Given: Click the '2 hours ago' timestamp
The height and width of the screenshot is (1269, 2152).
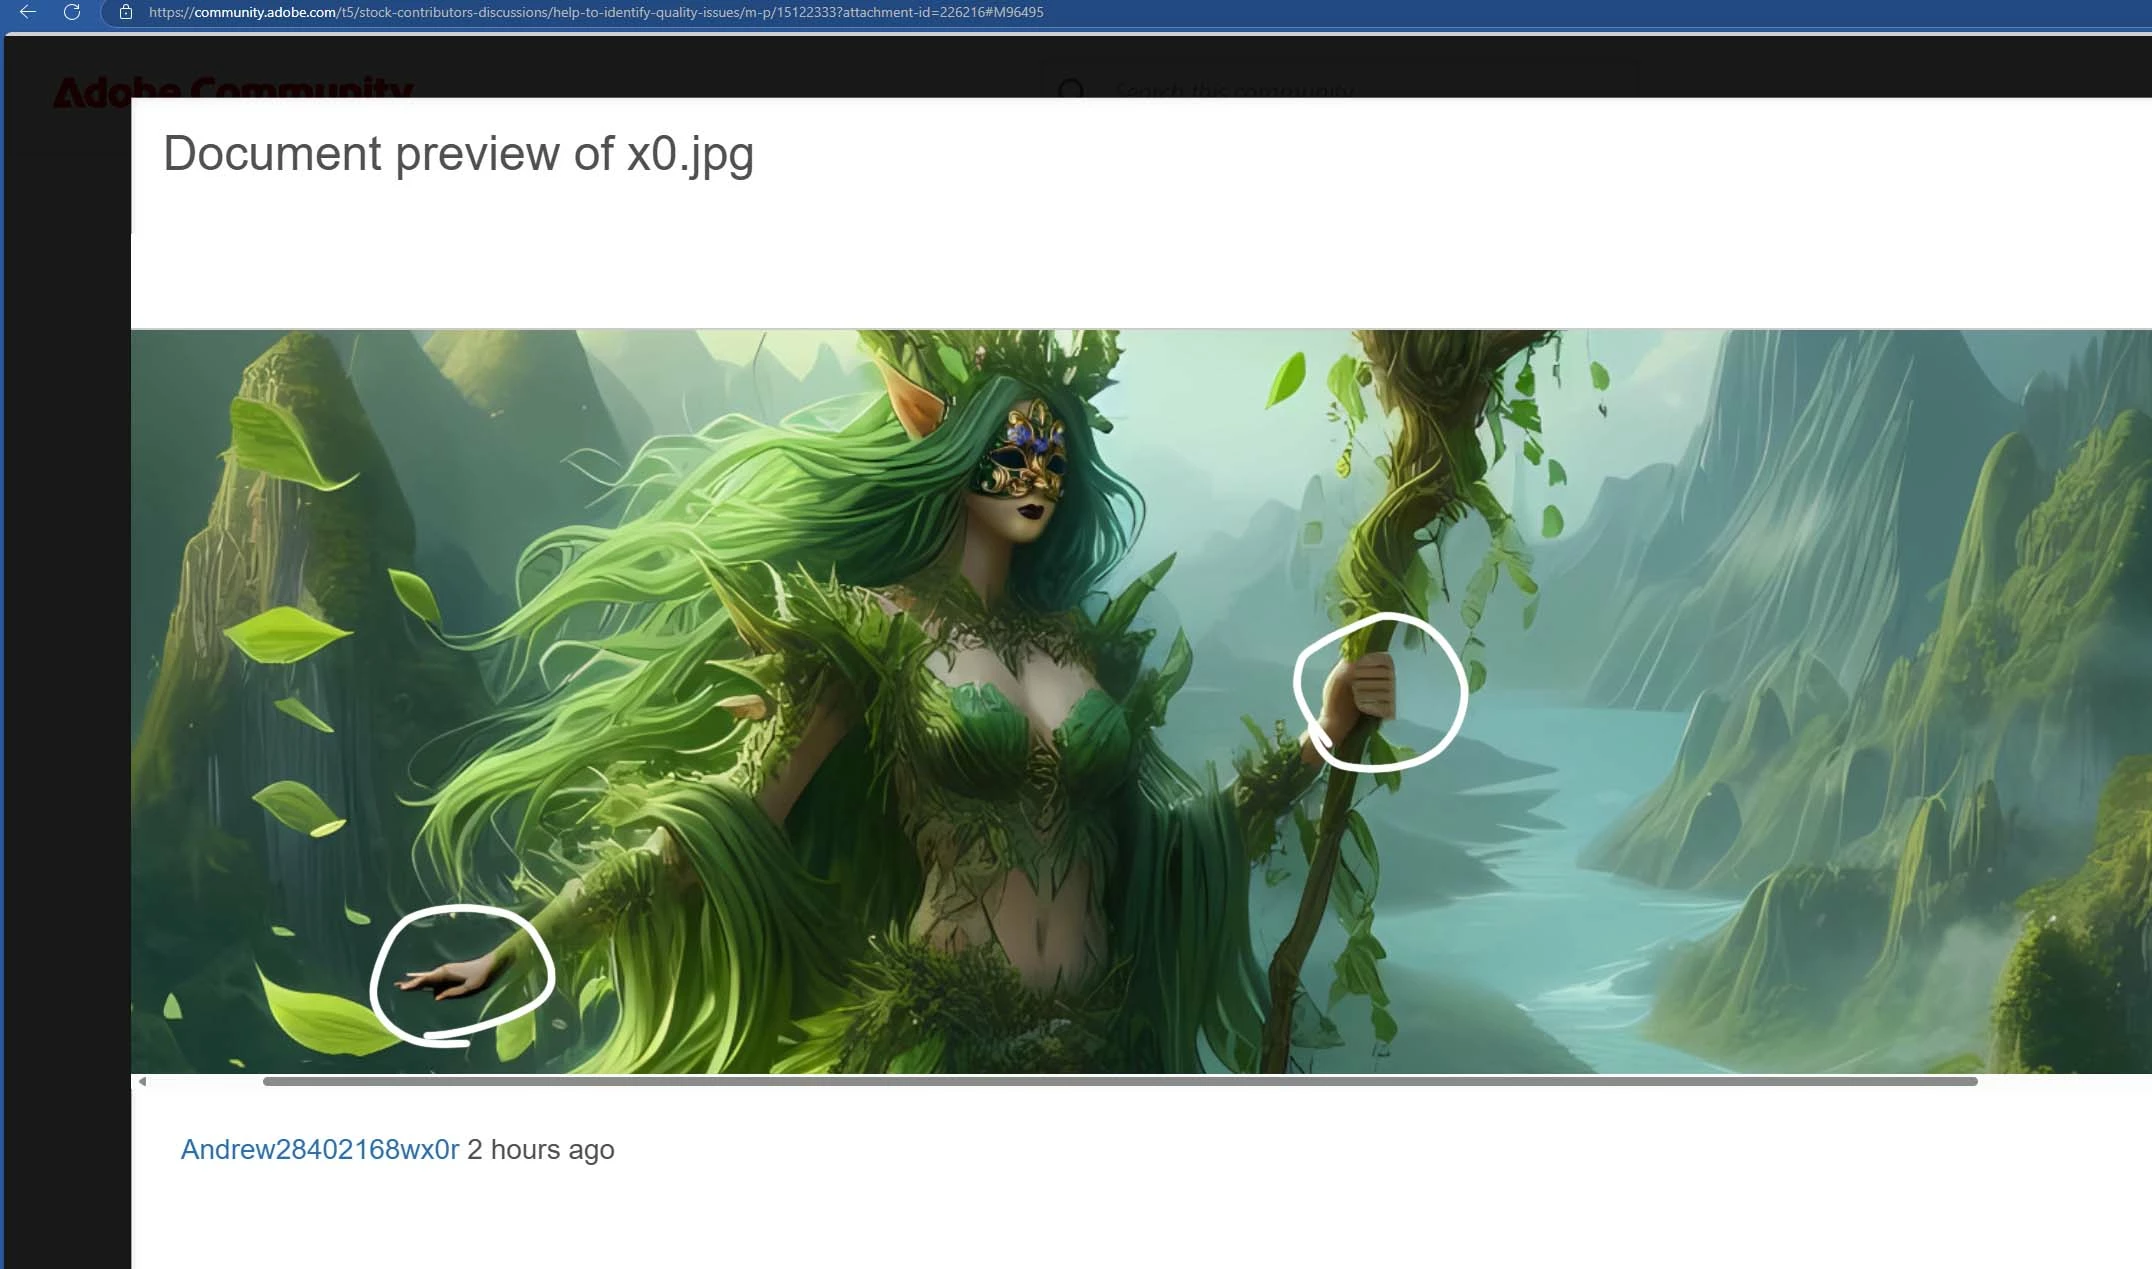Looking at the screenshot, I should [x=541, y=1149].
